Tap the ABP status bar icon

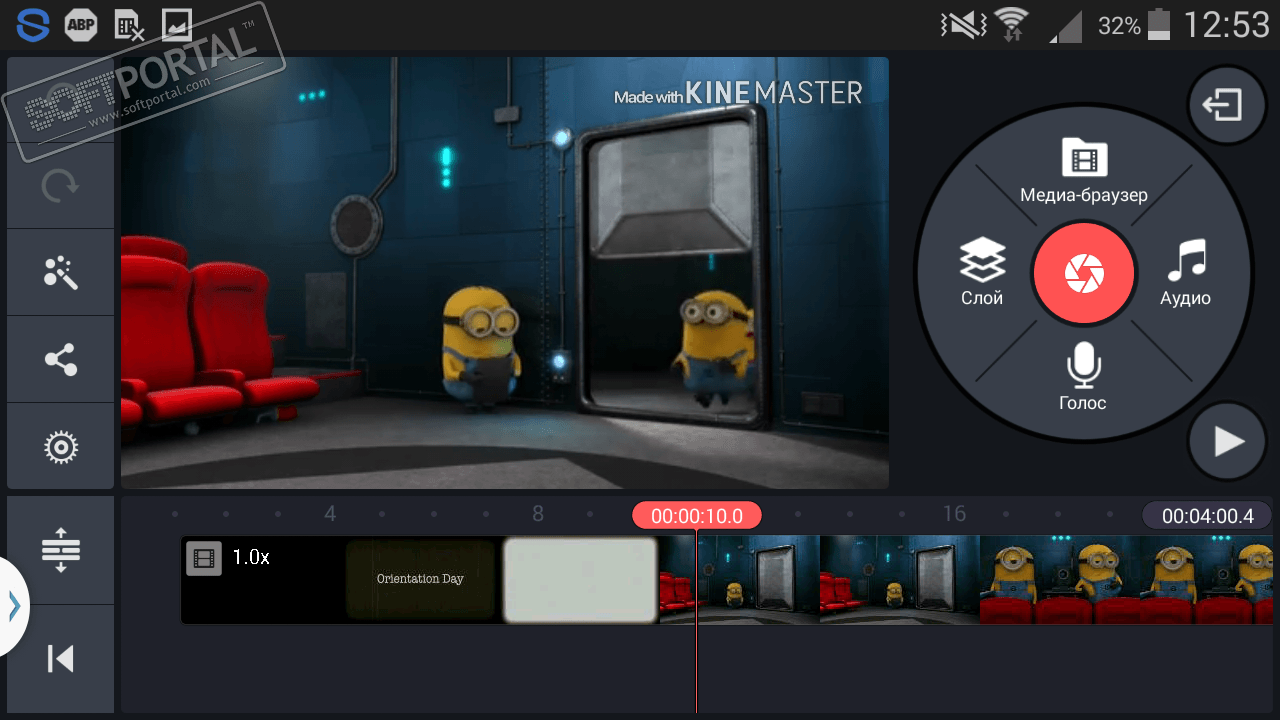[x=81, y=25]
